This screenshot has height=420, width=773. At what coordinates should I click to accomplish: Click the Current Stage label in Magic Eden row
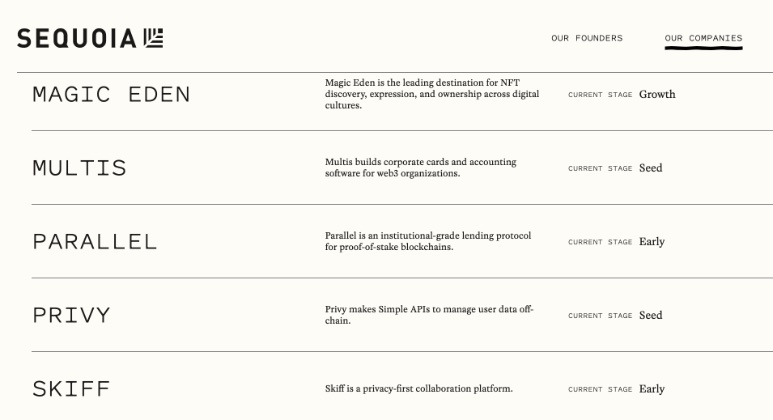point(600,95)
